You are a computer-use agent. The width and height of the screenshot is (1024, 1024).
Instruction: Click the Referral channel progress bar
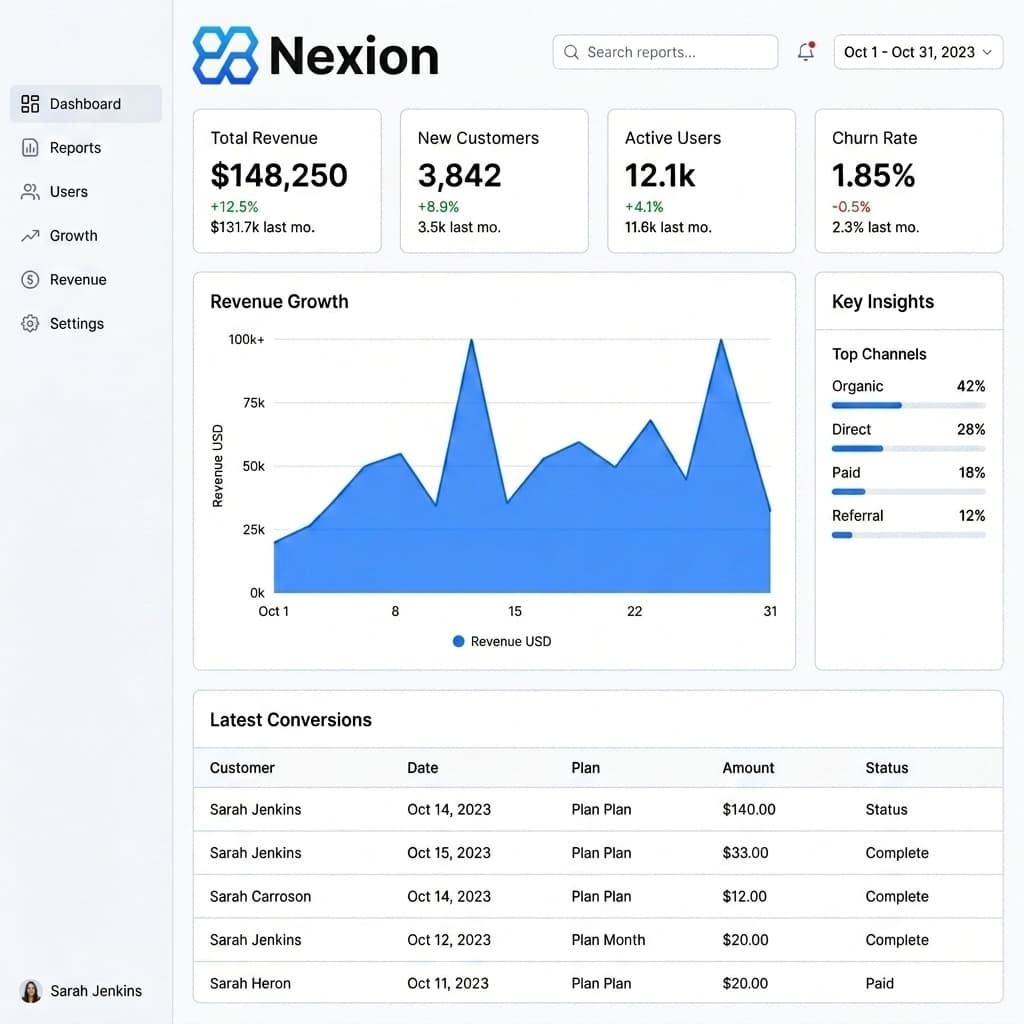click(x=908, y=535)
